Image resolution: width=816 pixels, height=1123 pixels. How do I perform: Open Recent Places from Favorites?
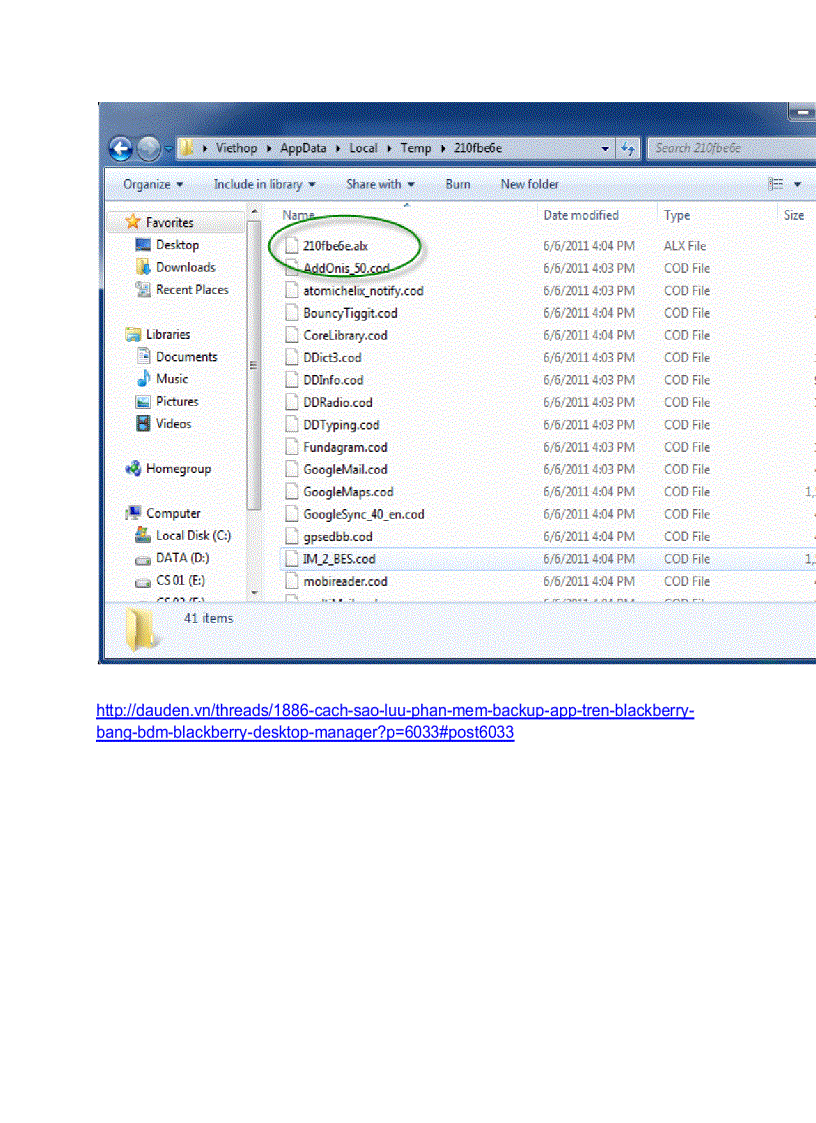coord(191,289)
